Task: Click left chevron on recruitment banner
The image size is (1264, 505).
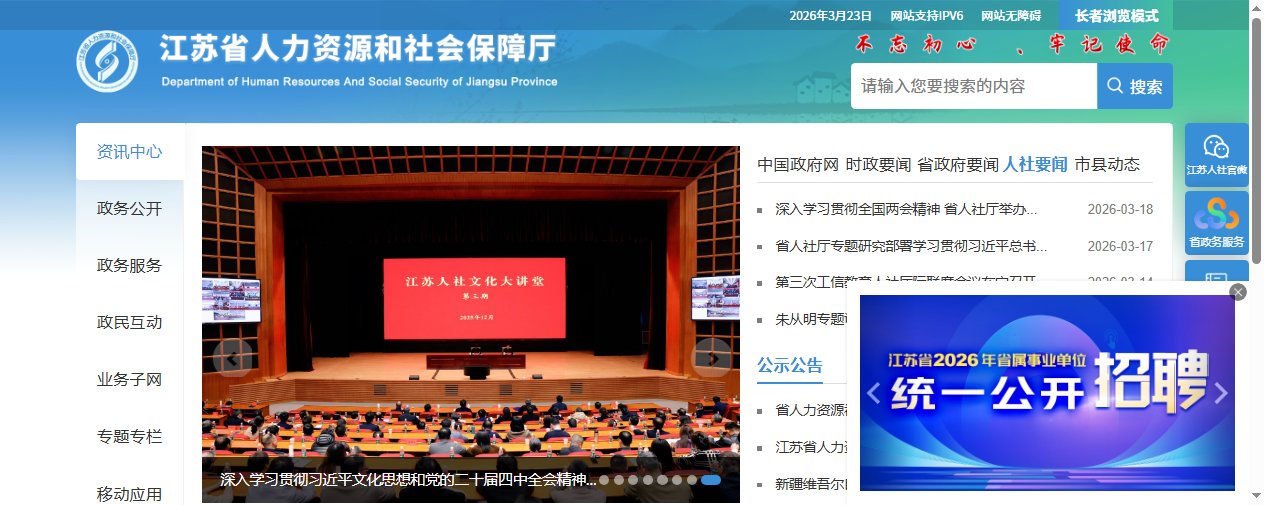Action: coord(873,393)
